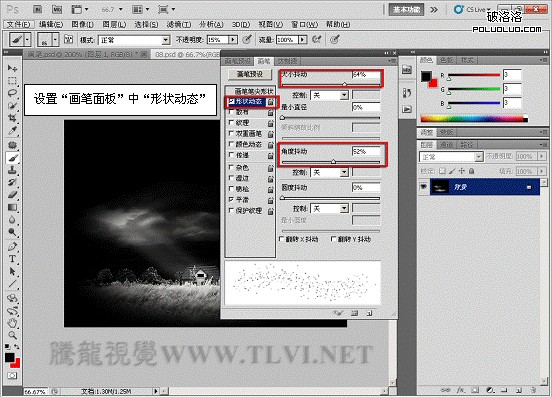The height and width of the screenshot is (397, 552).
Task: Open the 不透明度 slider arrow in options bar
Action: tap(233, 40)
